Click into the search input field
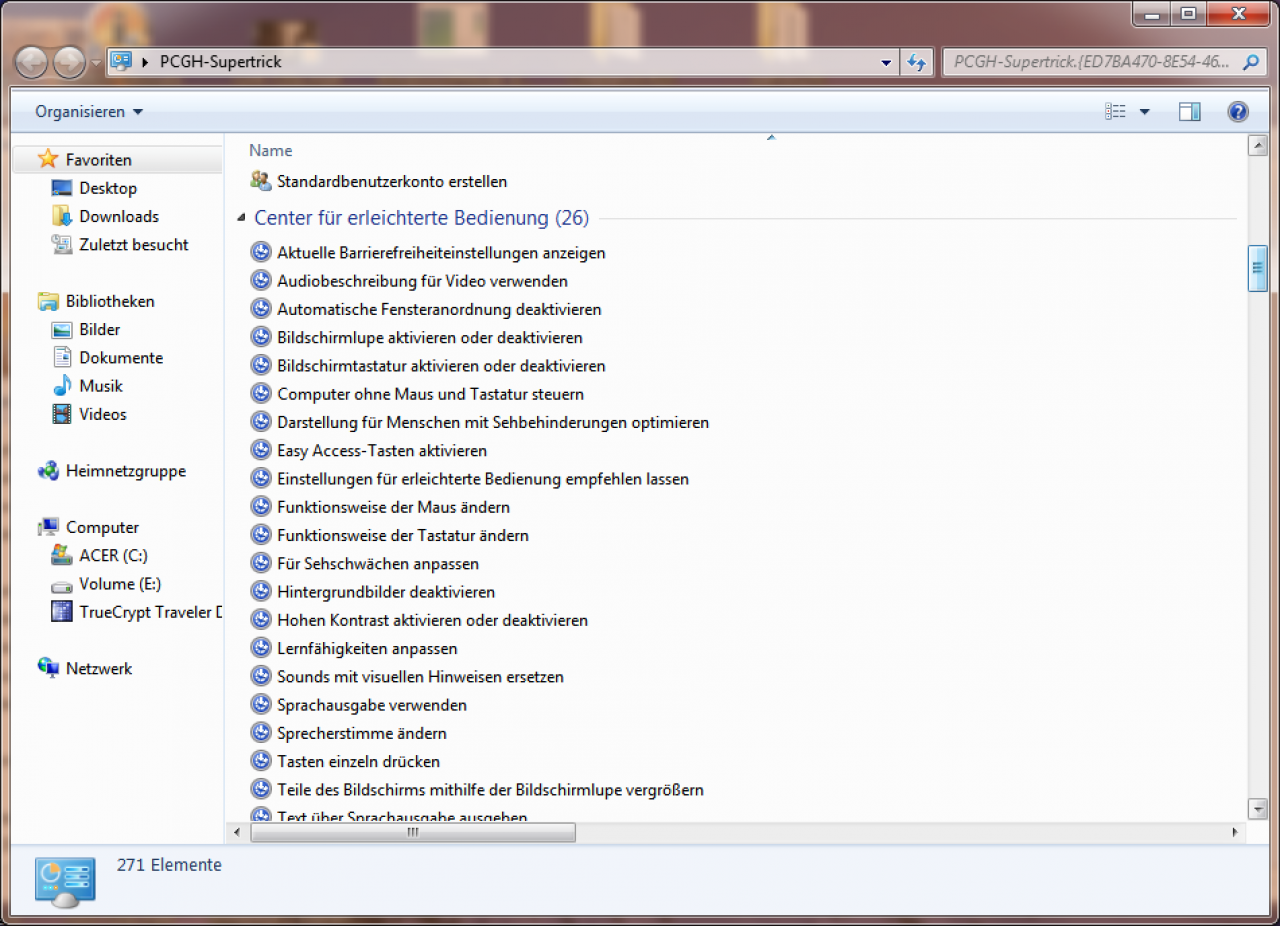Screen dimensions: 1280x926 pos(1090,62)
